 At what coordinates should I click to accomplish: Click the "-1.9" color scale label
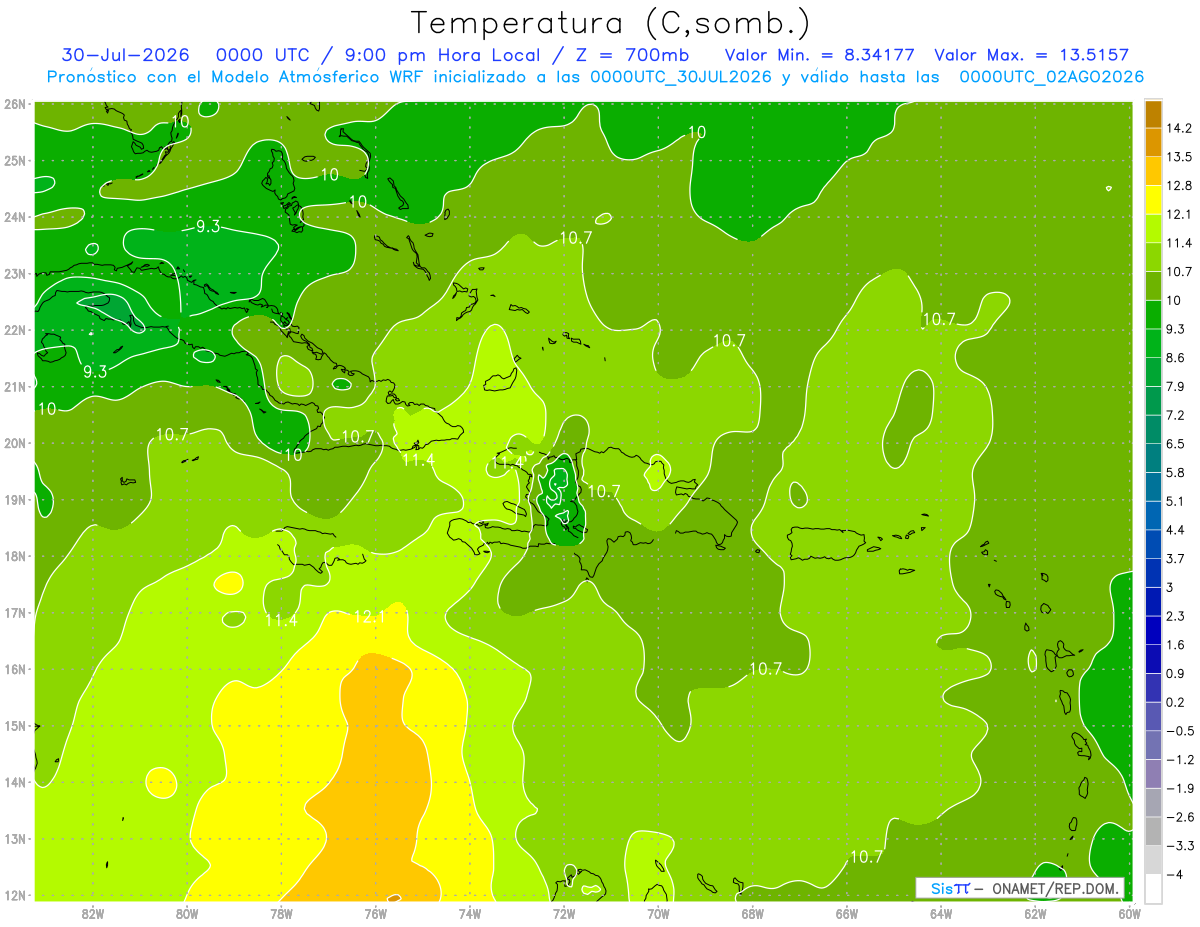1181,789
